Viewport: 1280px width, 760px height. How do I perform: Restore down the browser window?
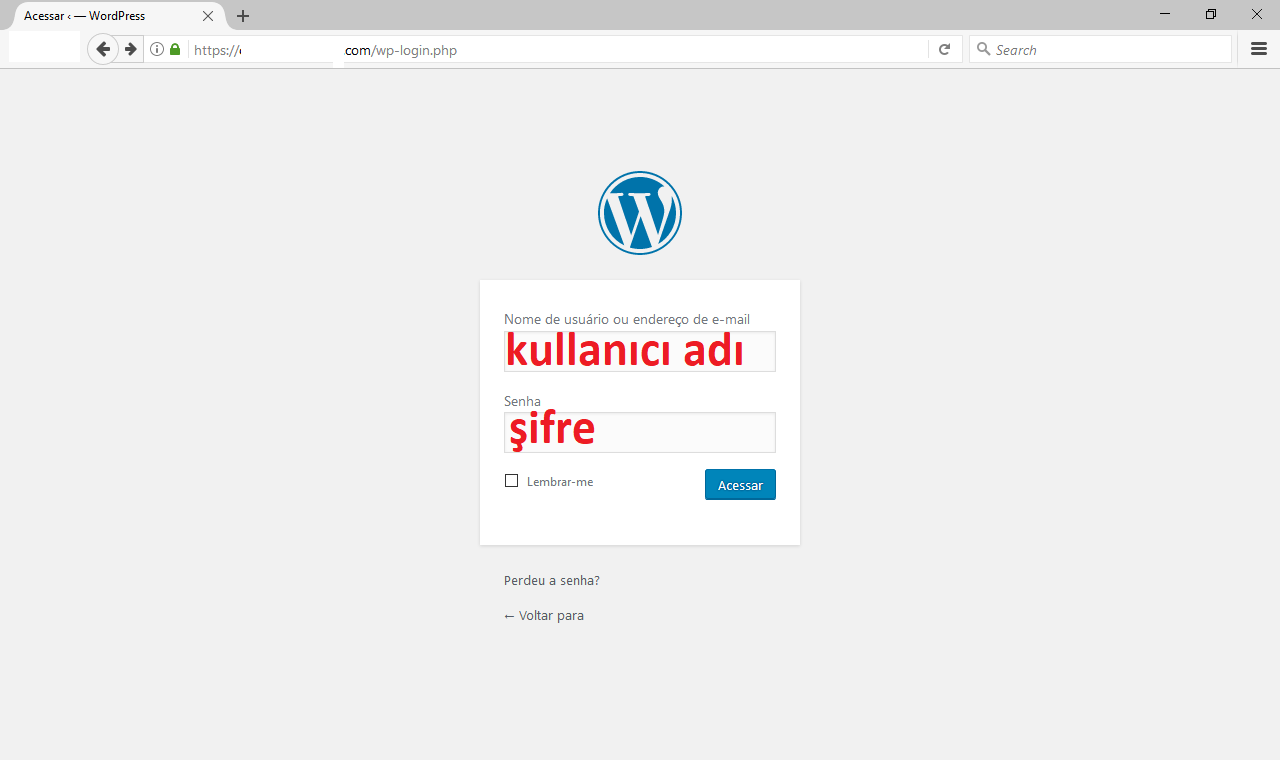1211,14
